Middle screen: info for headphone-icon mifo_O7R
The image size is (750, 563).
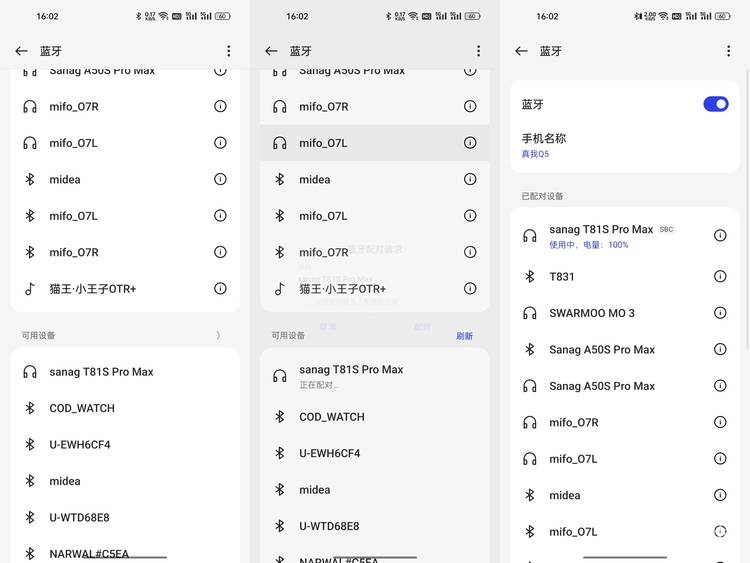pyautogui.click(x=470, y=106)
